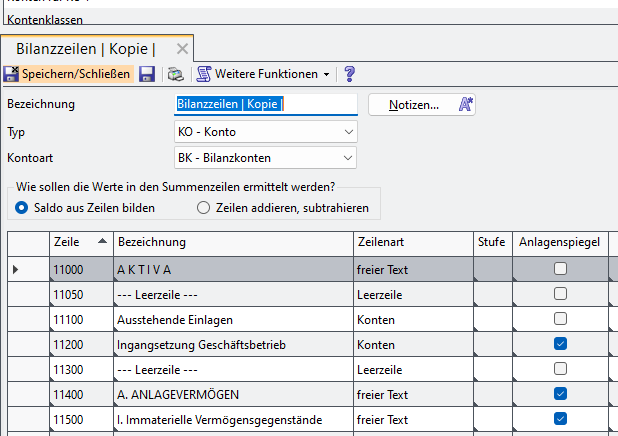Close the Bilanzzeilen | Kopie tab
Image resolution: width=618 pixels, height=436 pixels.
click(x=182, y=49)
